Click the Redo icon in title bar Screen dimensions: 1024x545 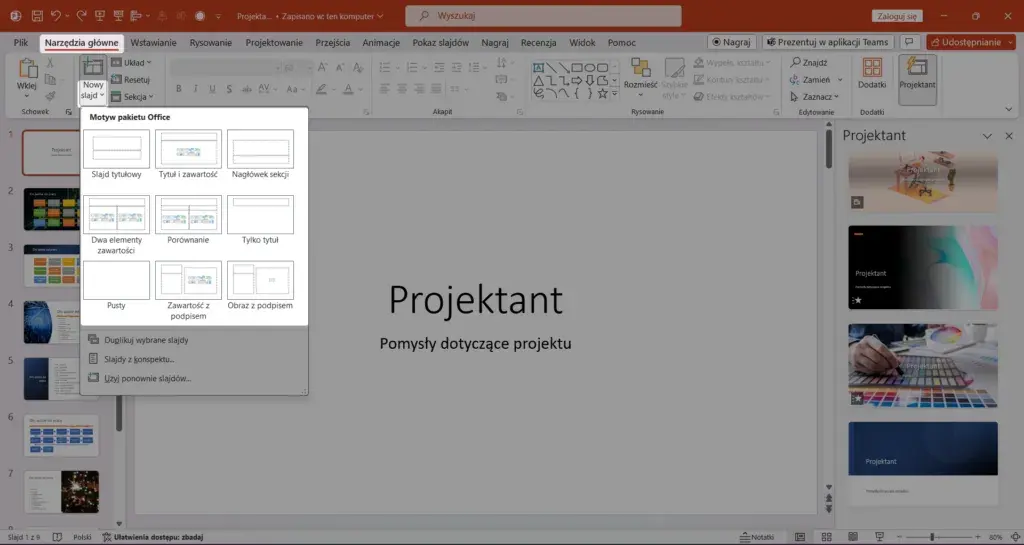tap(82, 16)
